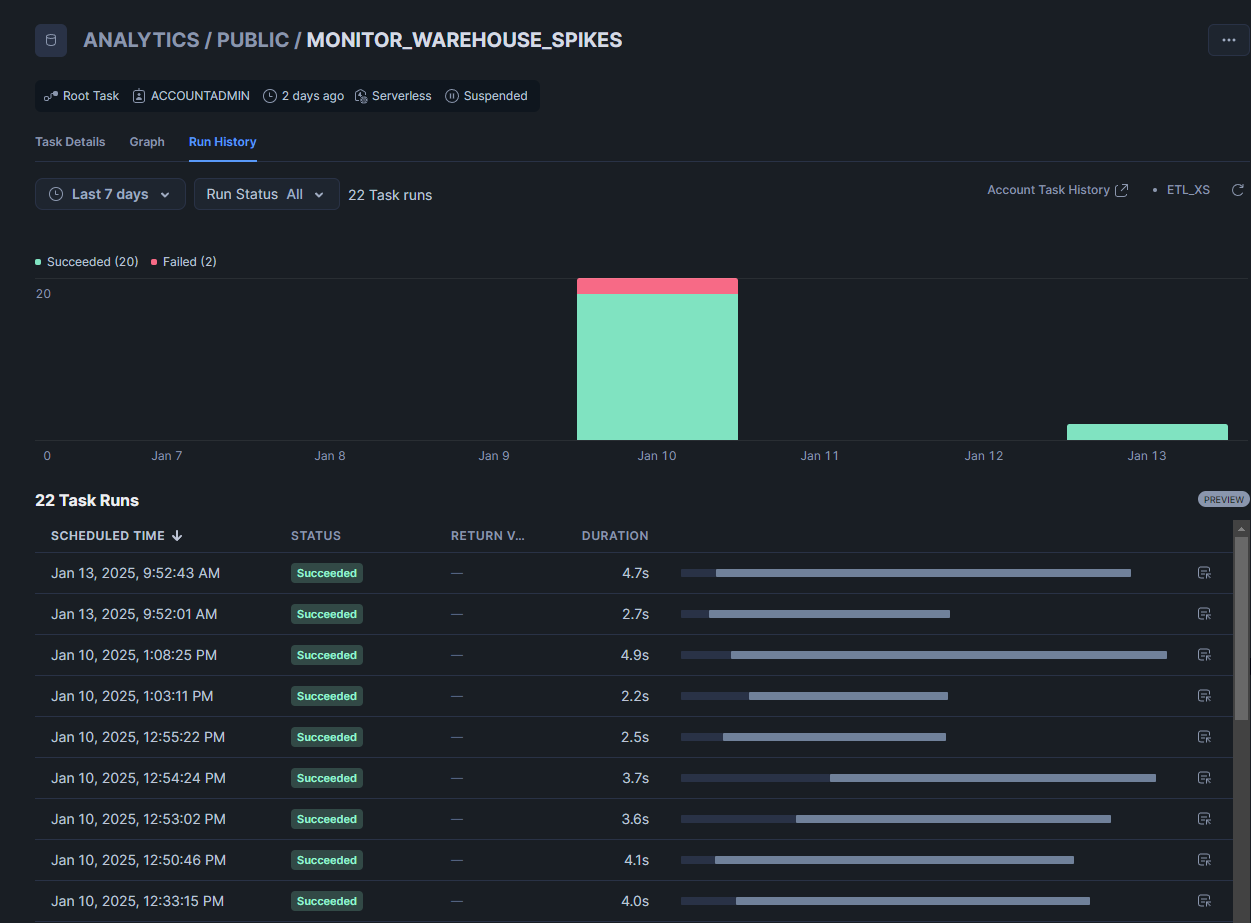This screenshot has width=1251, height=923.
Task: Switch to the Task Details tab
Action: [70, 142]
